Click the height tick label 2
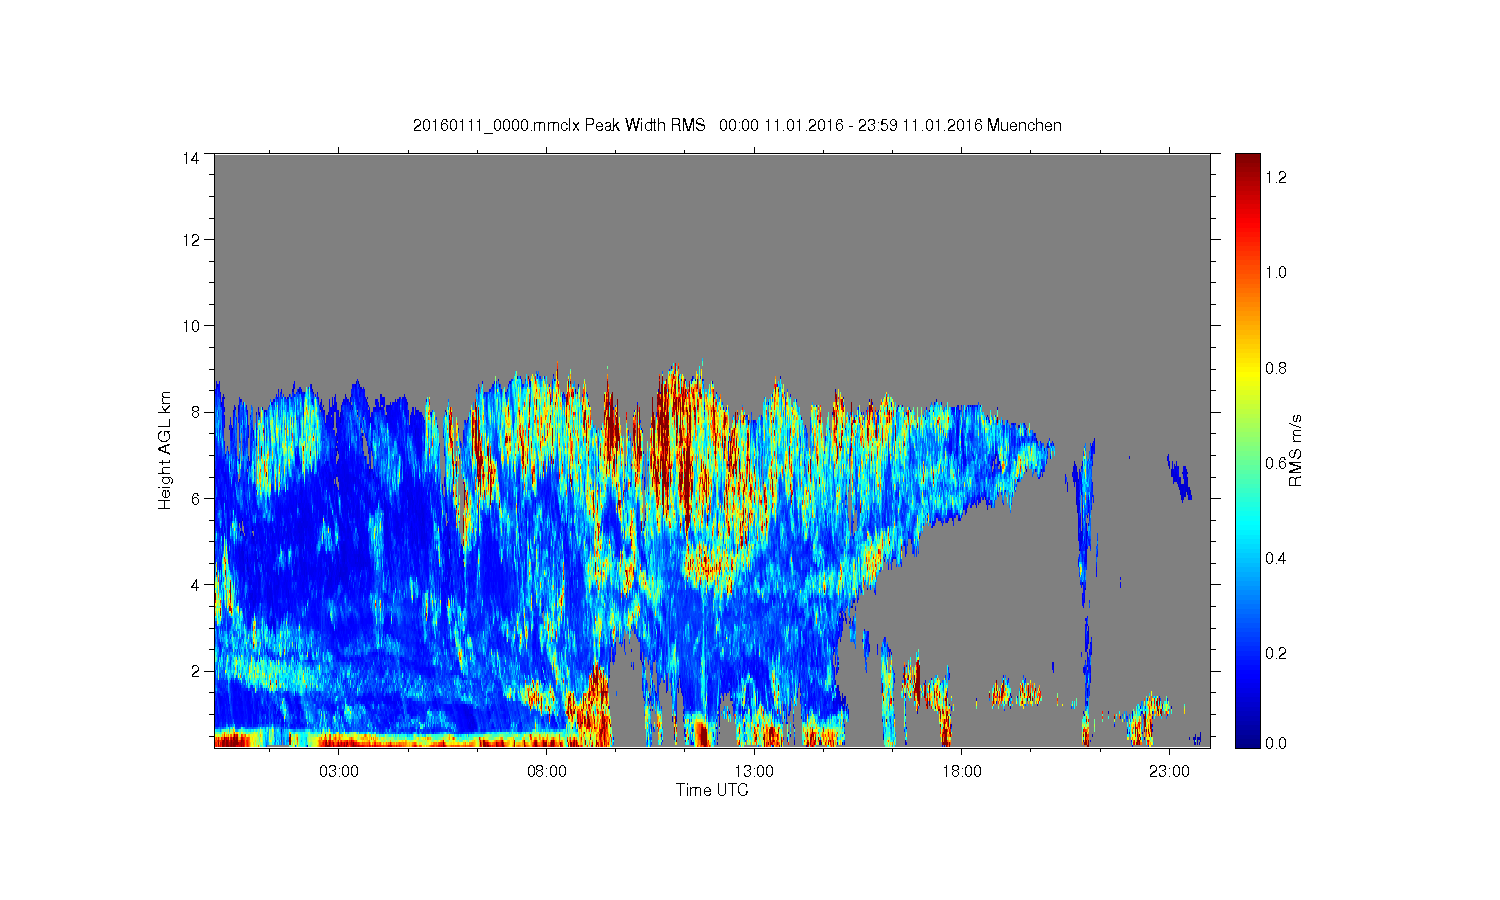The height and width of the screenshot is (900, 1500). (x=195, y=670)
